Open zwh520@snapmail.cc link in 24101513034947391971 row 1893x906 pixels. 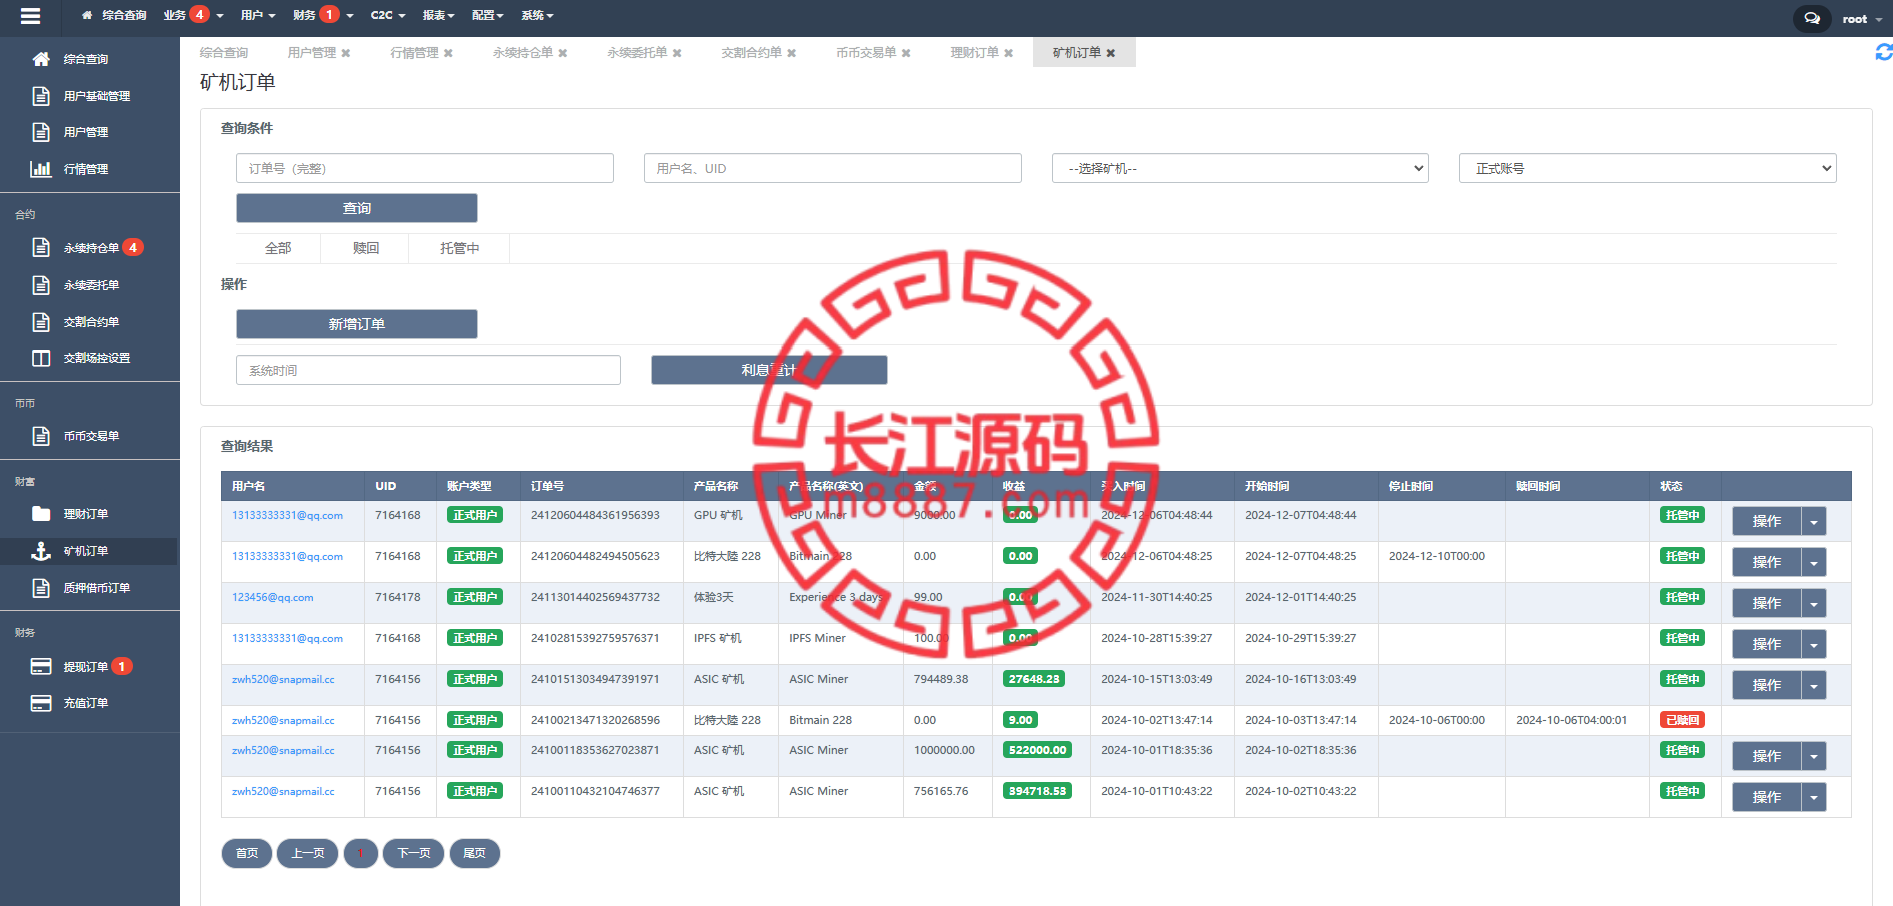coord(283,679)
